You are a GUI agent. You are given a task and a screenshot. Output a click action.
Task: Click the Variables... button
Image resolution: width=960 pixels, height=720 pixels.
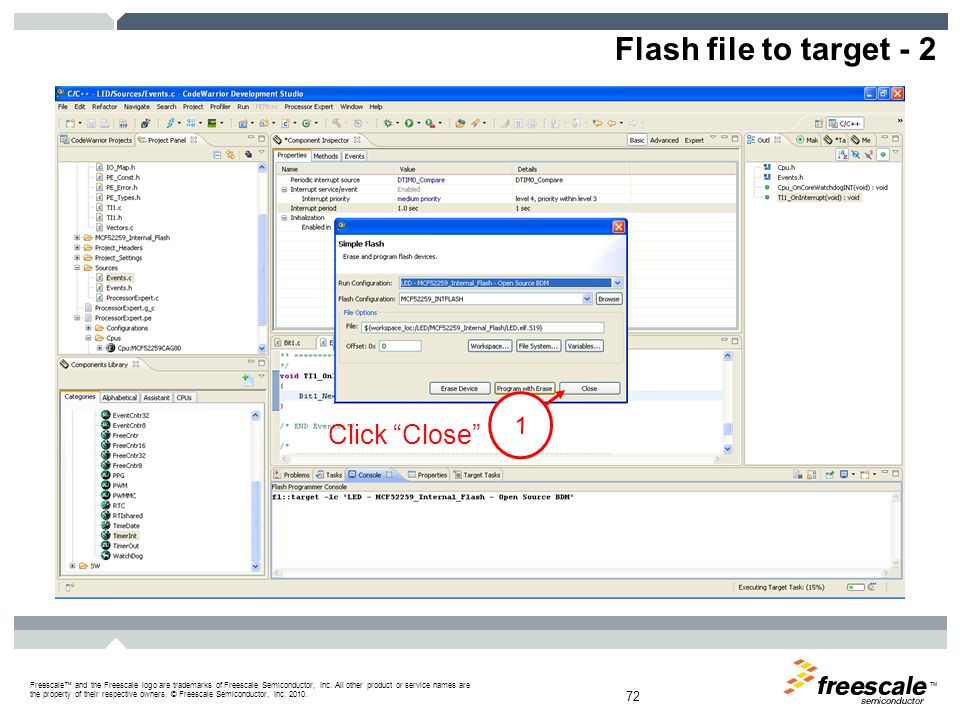tap(583, 346)
